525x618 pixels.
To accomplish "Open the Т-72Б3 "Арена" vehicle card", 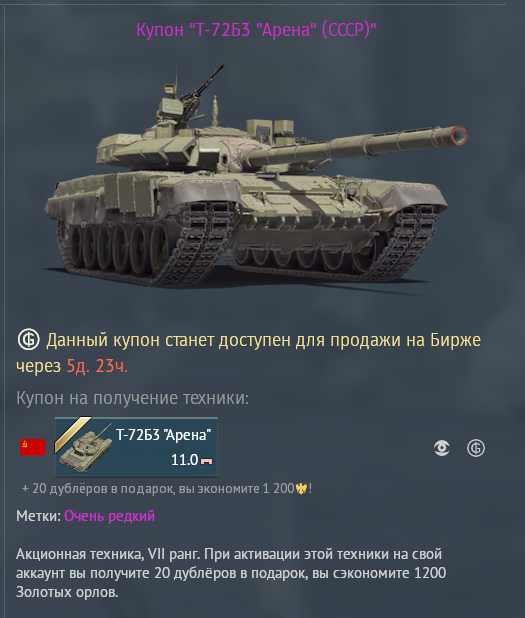I will 136,447.
